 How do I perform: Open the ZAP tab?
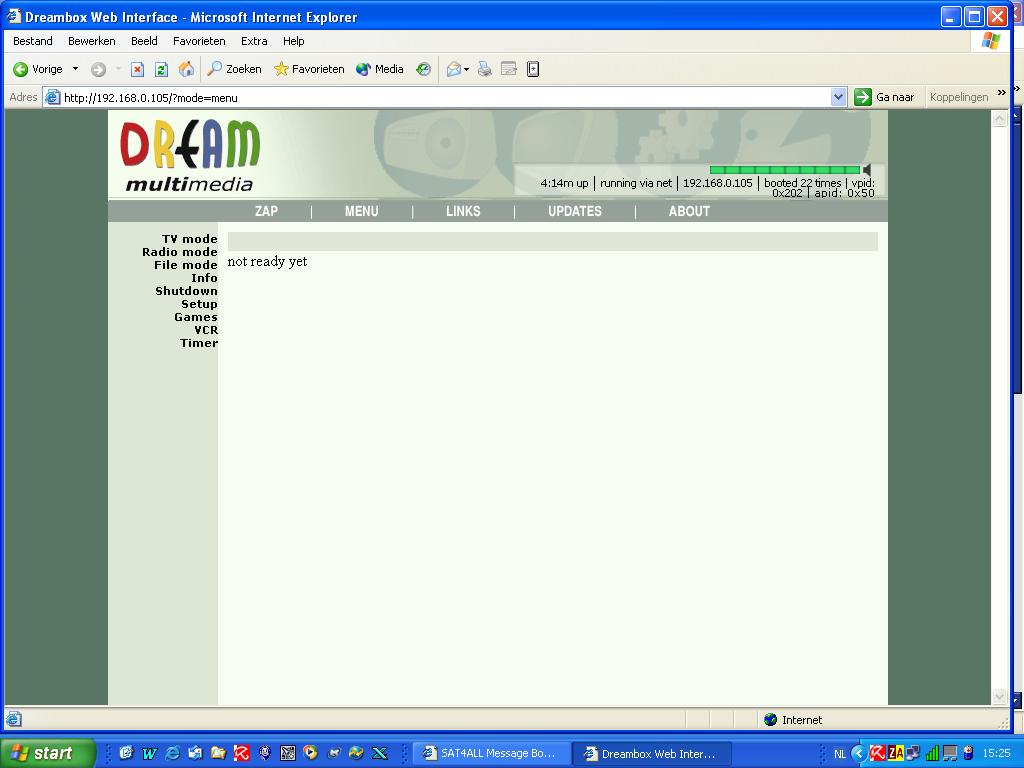[266, 212]
